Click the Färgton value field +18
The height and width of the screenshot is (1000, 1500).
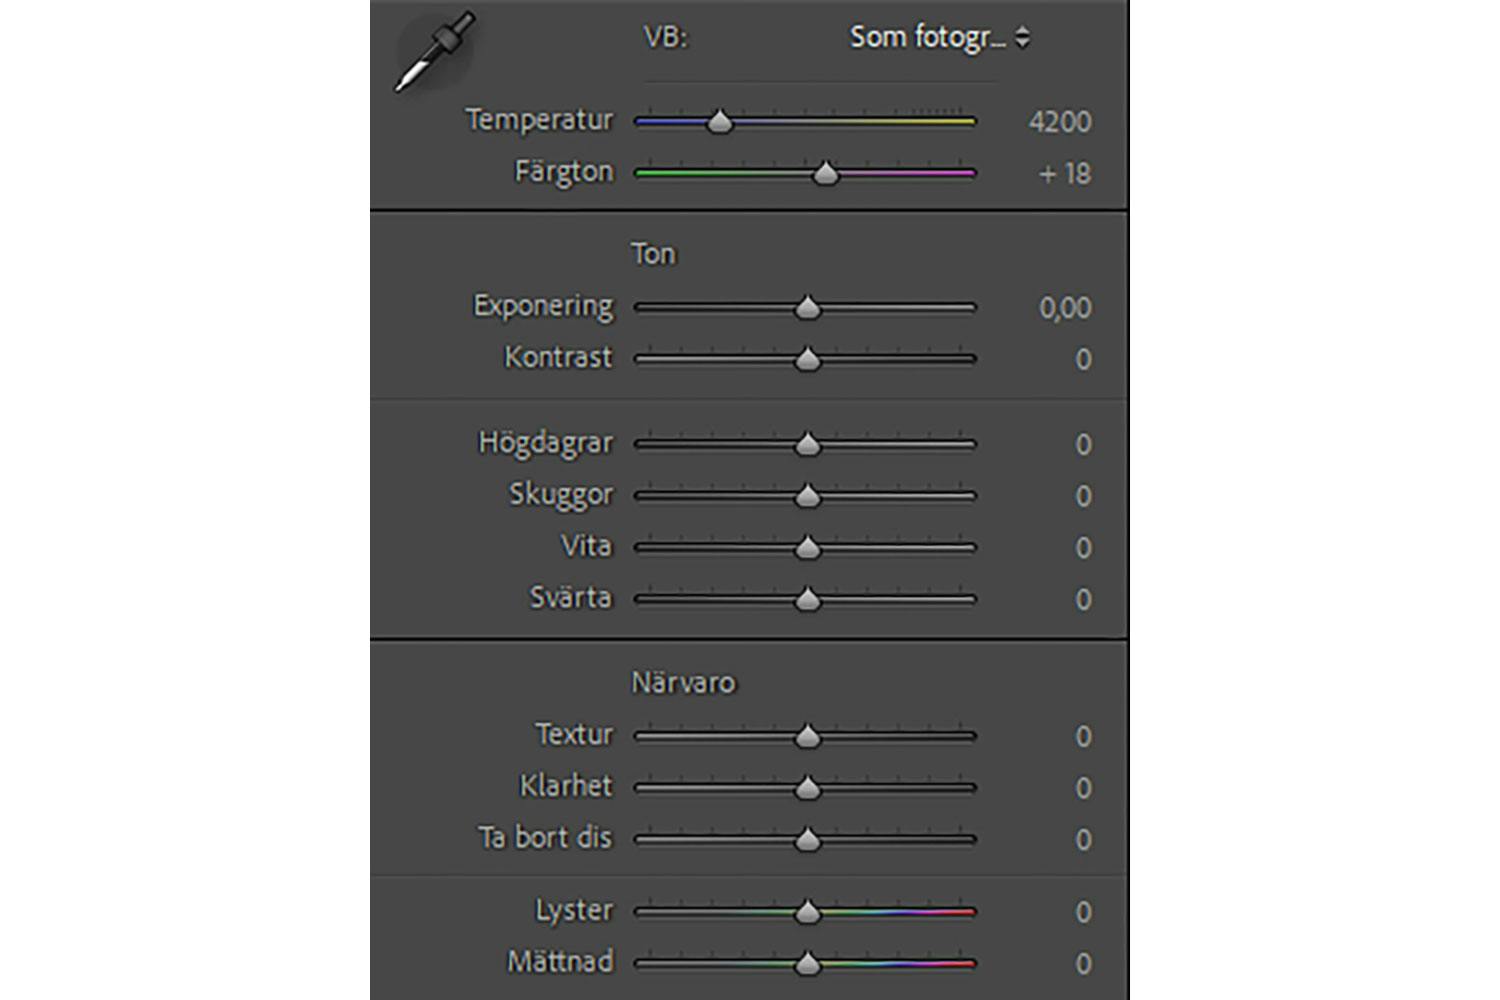click(x=1064, y=174)
